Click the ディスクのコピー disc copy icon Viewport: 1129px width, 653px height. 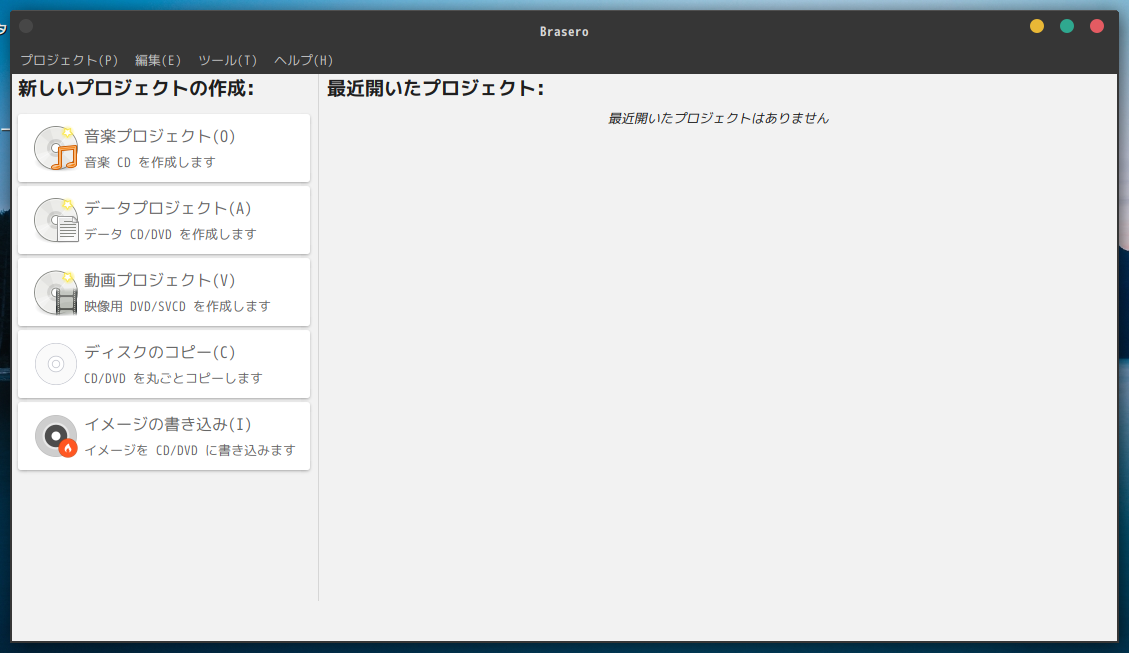click(x=55, y=363)
